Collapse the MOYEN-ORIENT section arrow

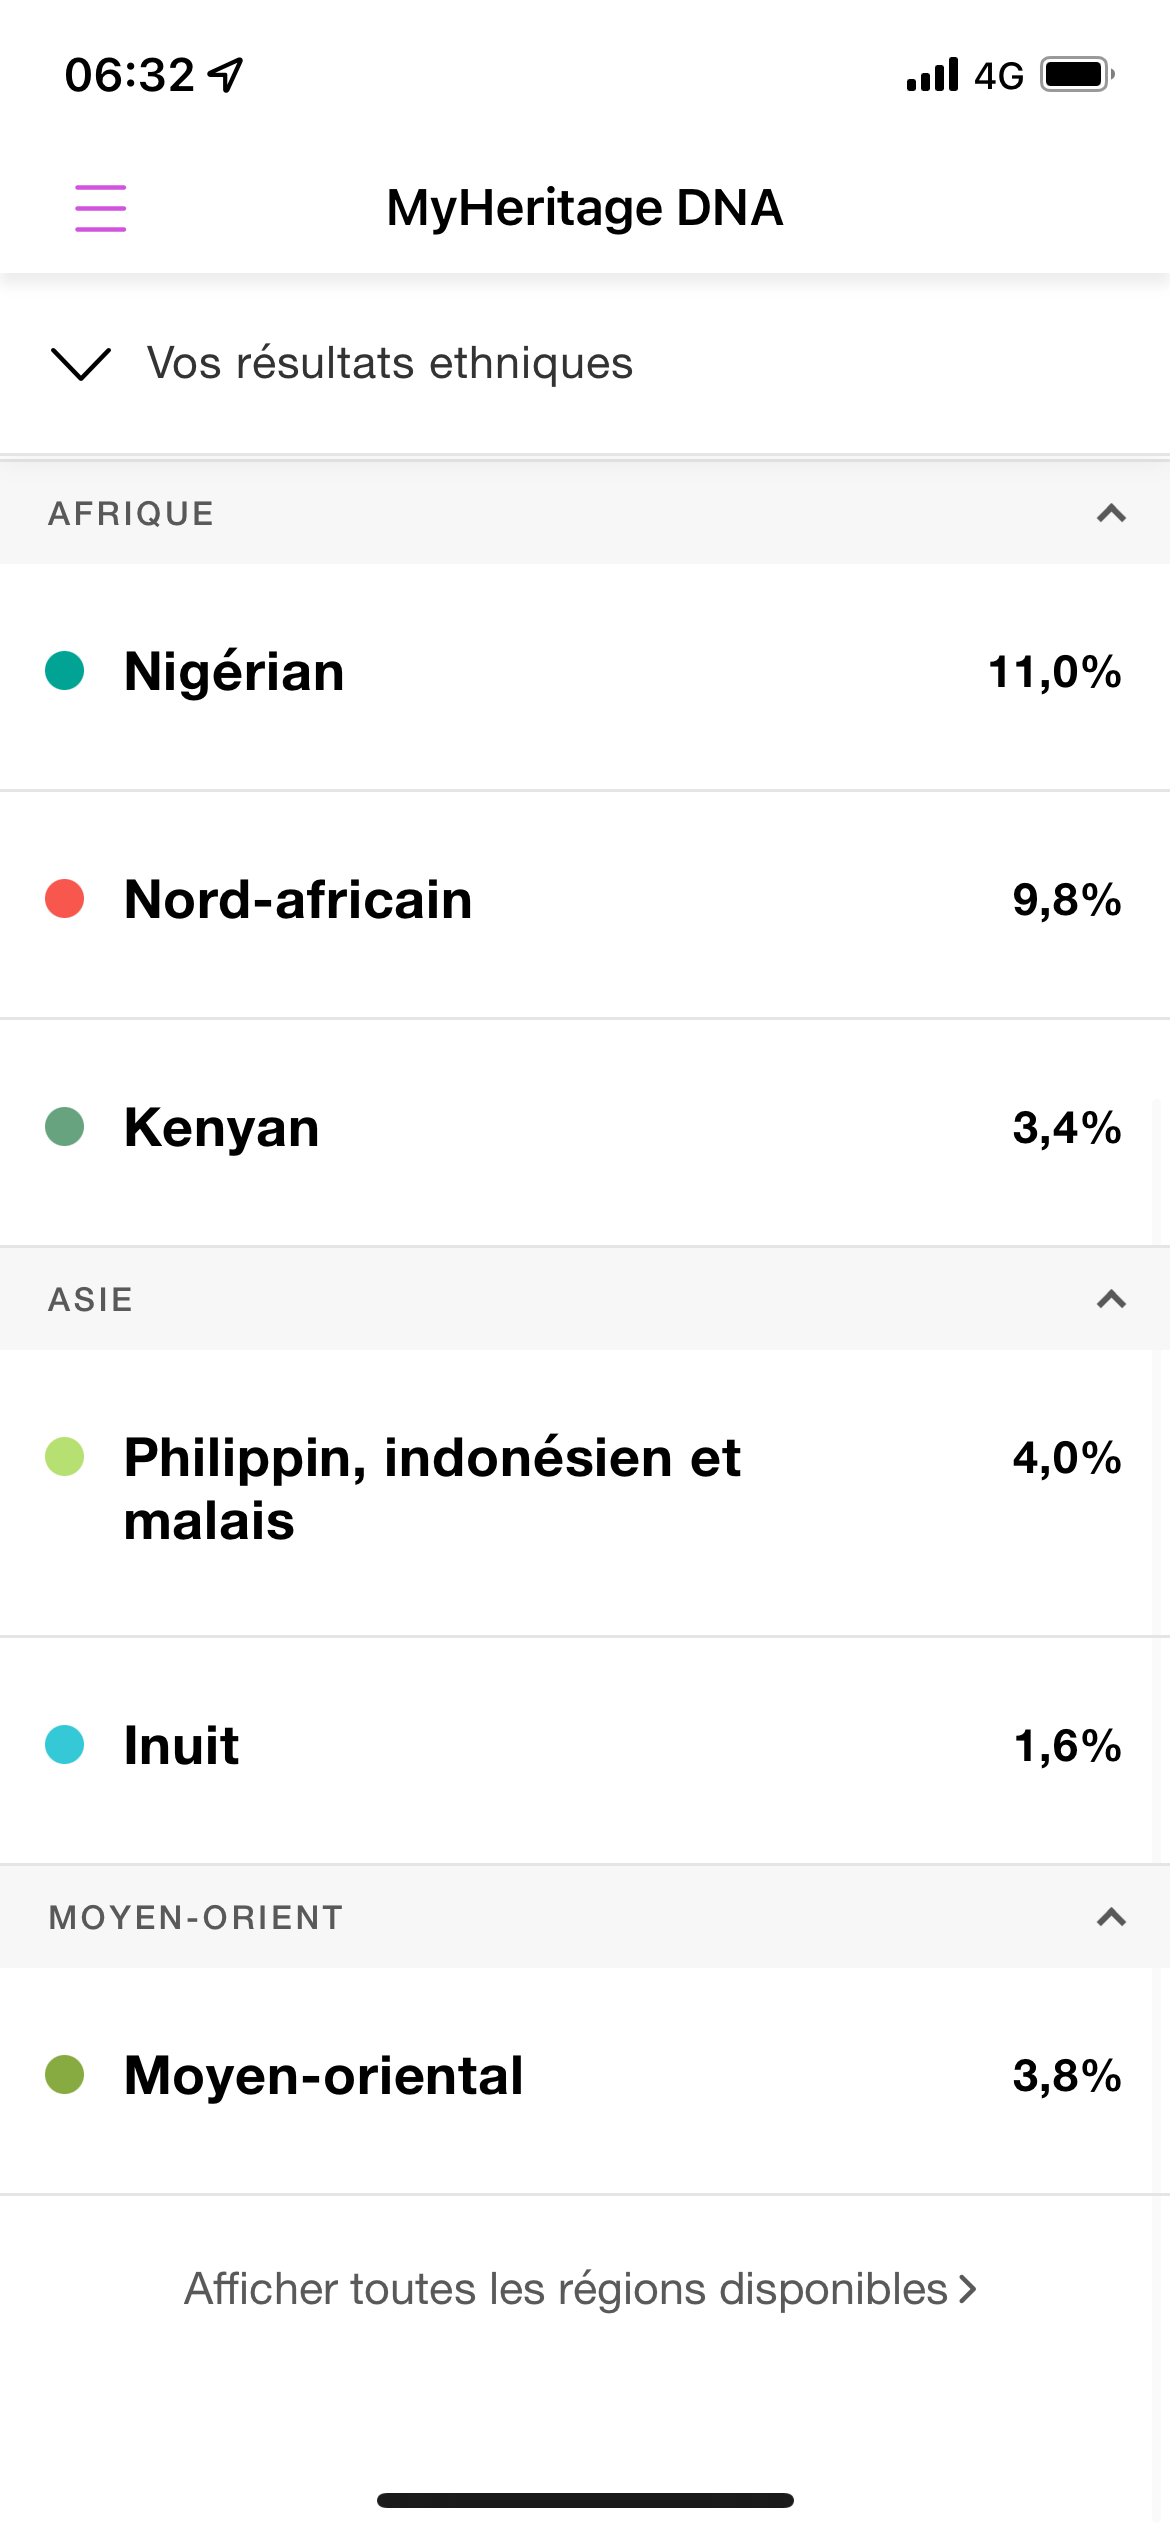(1111, 1917)
